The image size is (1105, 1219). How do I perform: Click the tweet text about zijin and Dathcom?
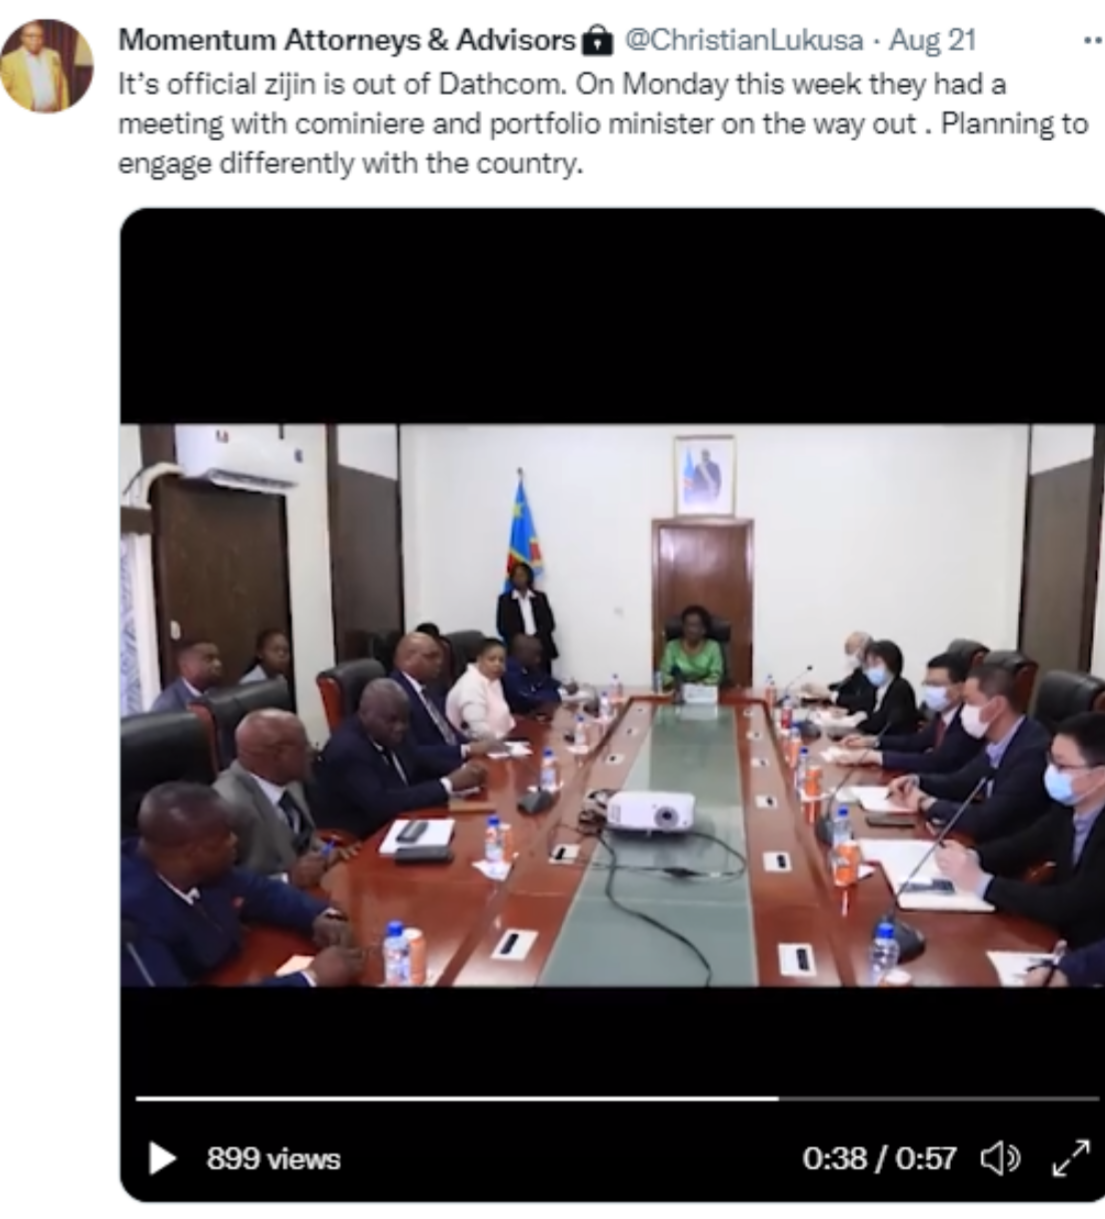click(x=603, y=123)
